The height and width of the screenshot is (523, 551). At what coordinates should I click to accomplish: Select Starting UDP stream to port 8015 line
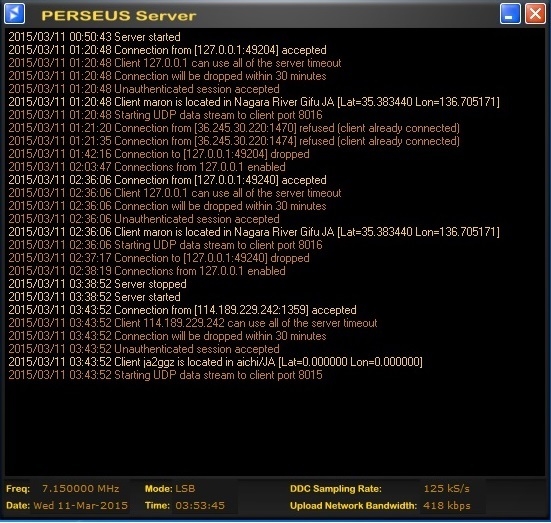(166, 375)
